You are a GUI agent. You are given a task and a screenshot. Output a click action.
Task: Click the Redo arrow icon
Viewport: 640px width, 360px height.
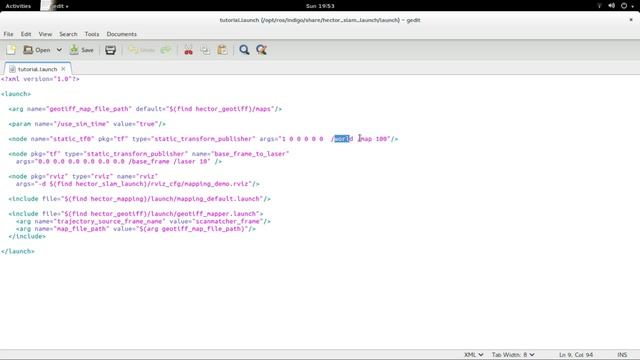(x=165, y=50)
